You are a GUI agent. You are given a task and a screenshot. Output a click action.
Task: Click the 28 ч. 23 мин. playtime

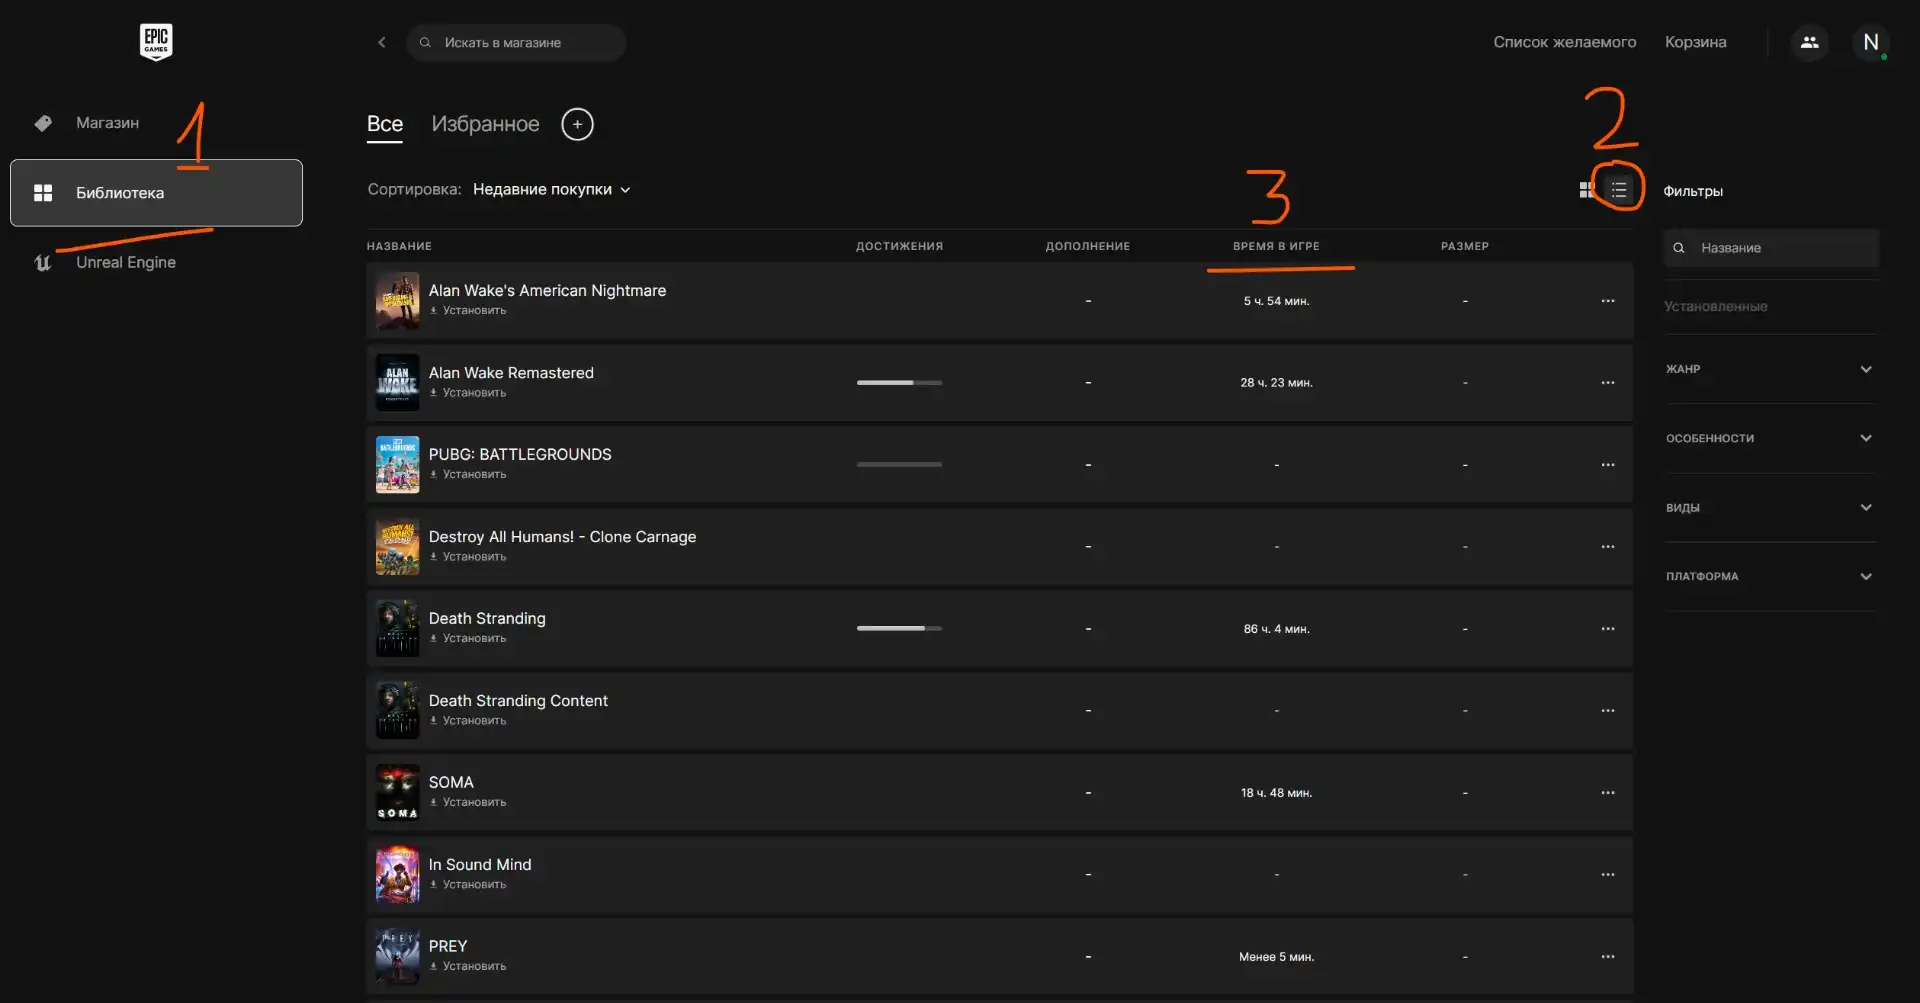(x=1276, y=383)
